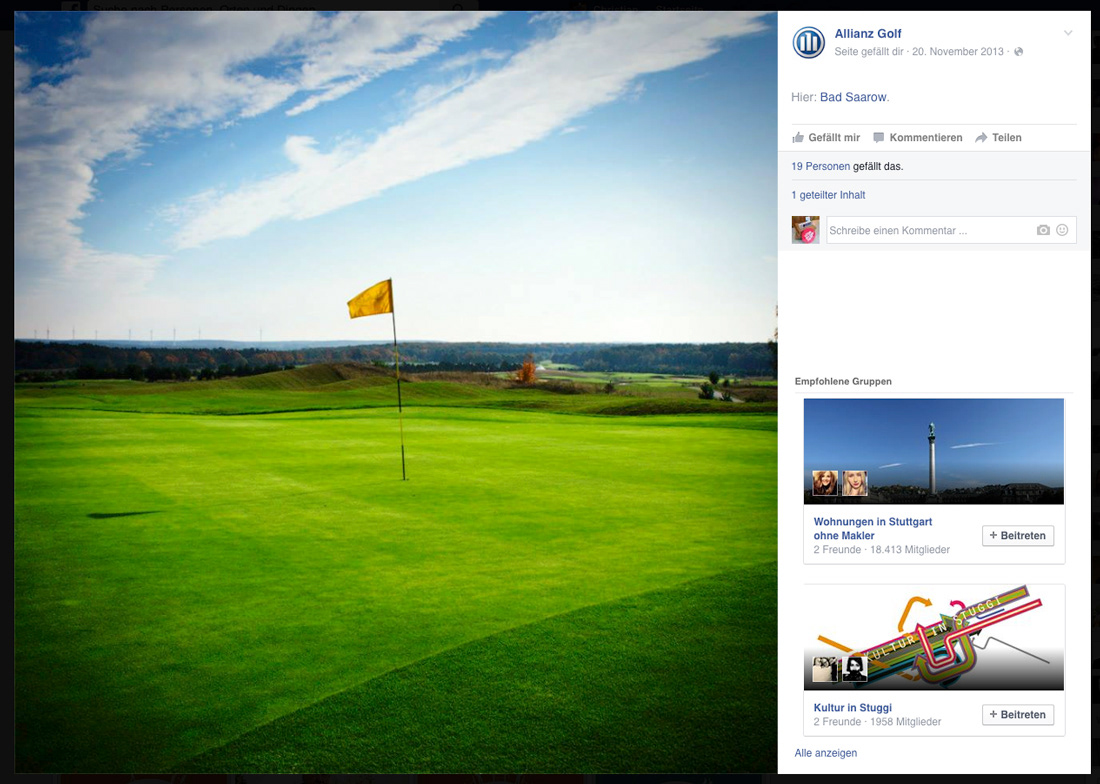The width and height of the screenshot is (1100, 784).
Task: Open 1 geteilter Inhalt shares
Action: tap(828, 195)
